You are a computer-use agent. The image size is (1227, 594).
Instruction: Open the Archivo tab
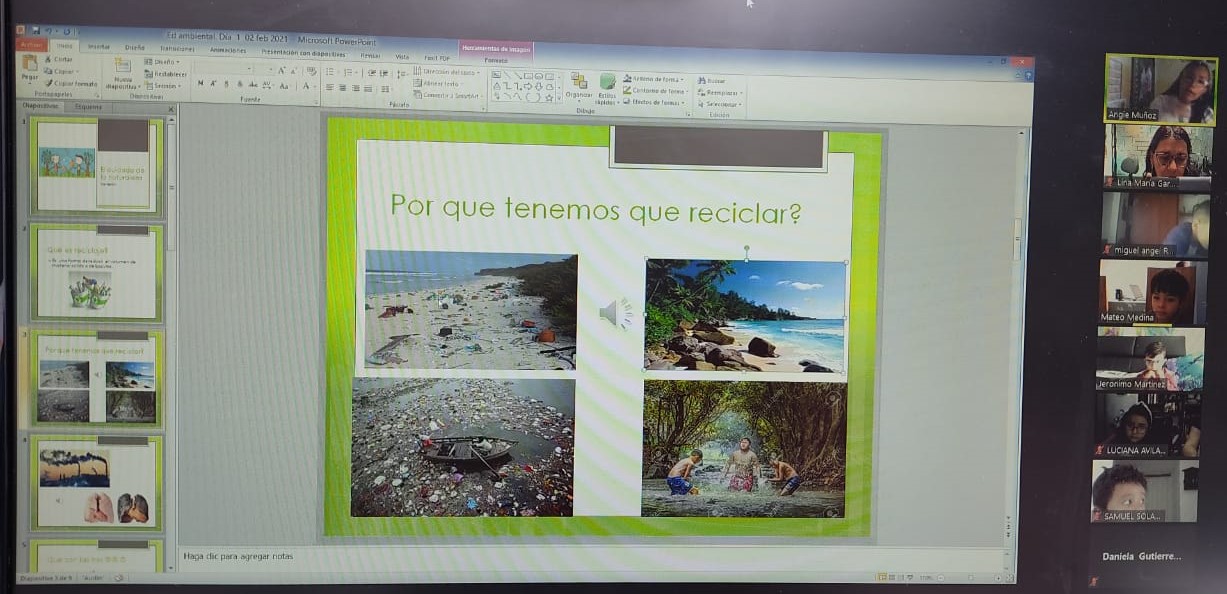[x=32, y=45]
